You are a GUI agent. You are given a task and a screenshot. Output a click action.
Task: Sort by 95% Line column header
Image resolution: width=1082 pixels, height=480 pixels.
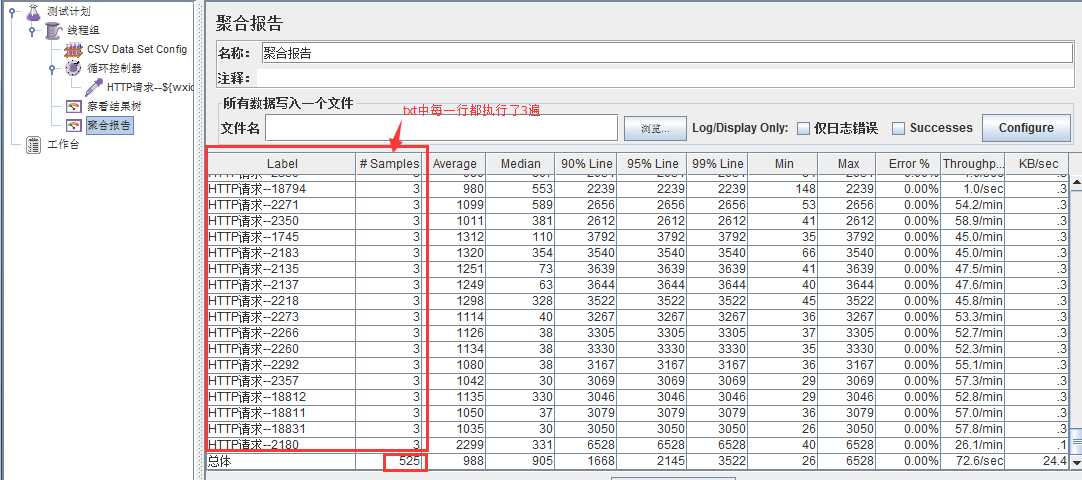652,163
